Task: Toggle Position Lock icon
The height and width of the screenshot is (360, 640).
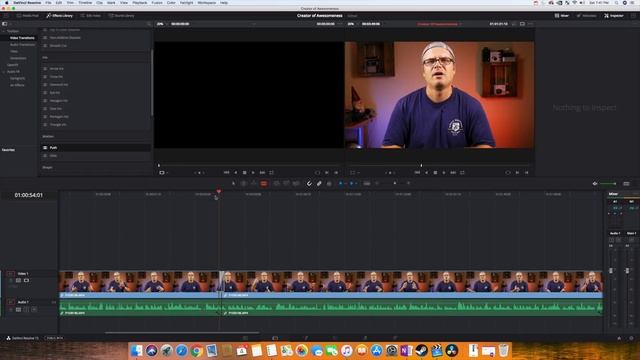Action: tap(329, 184)
